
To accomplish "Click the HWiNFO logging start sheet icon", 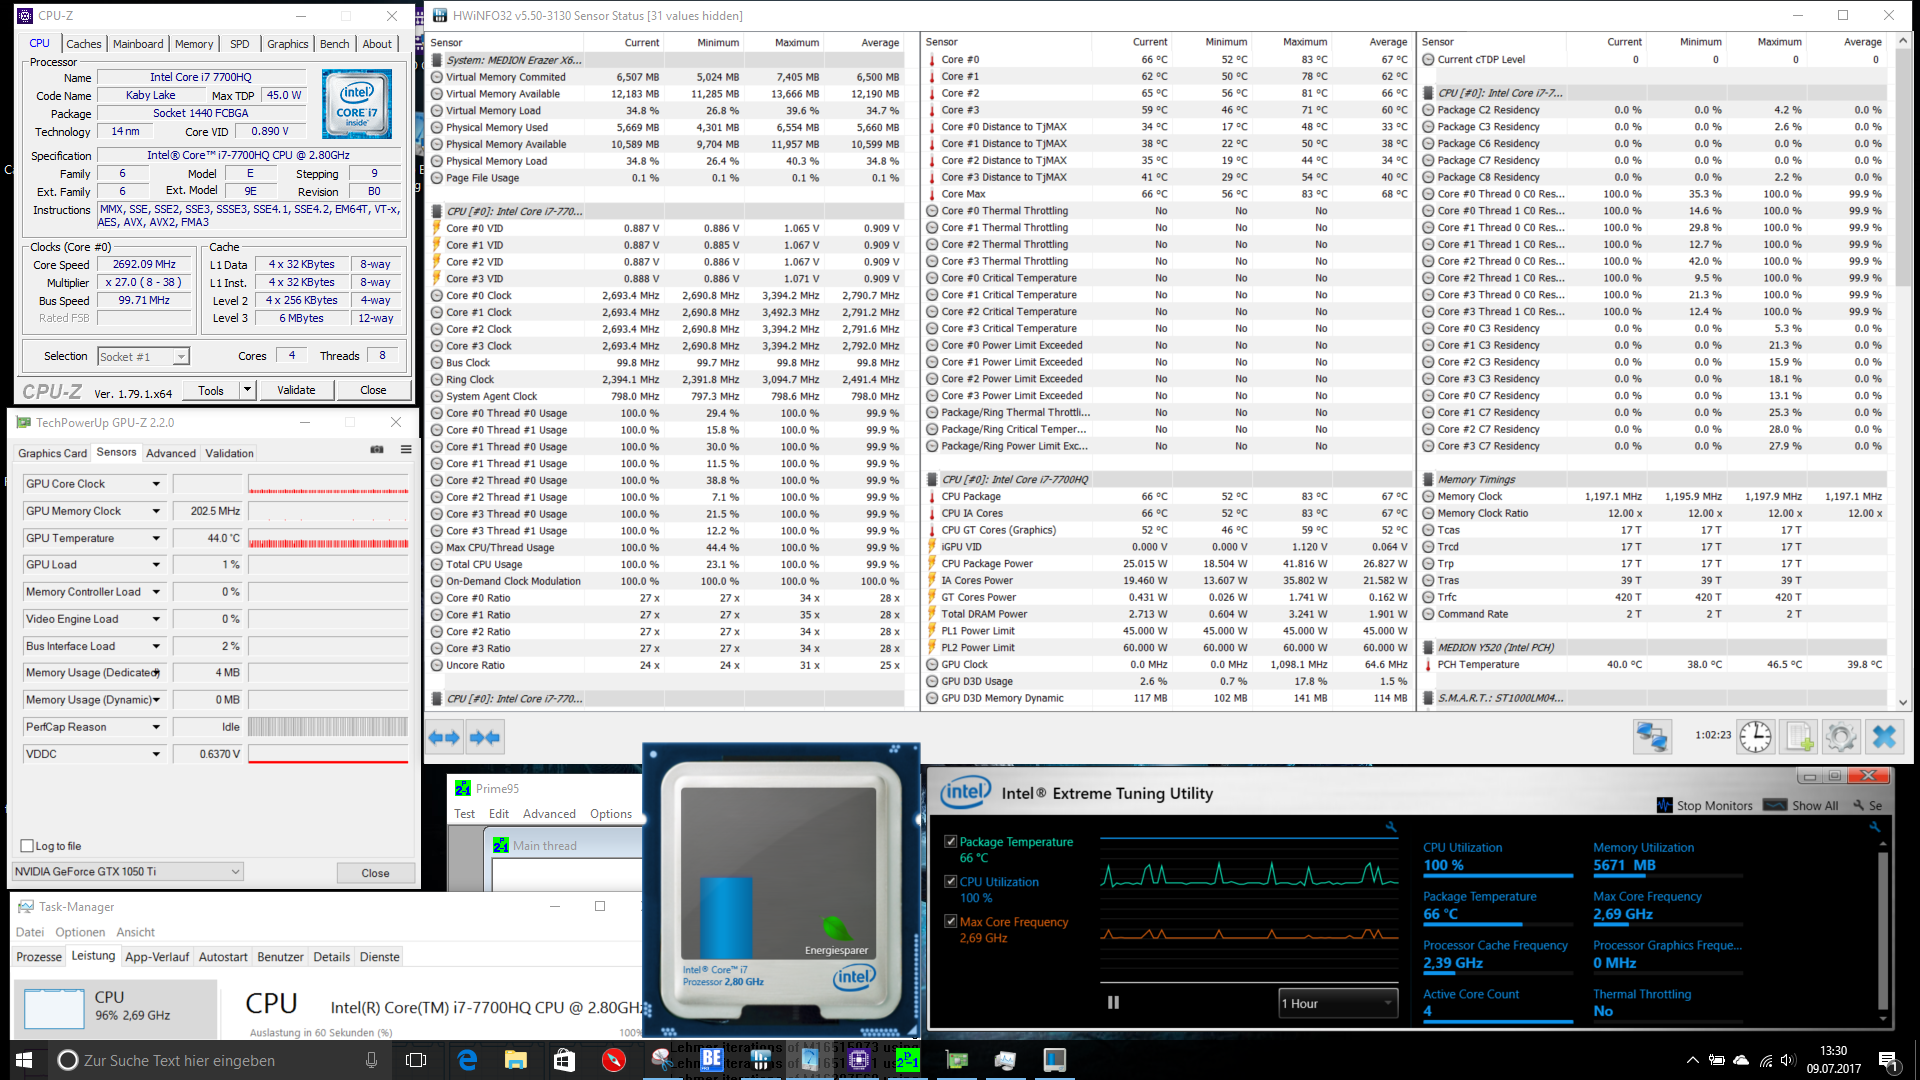I will click(x=1799, y=737).
